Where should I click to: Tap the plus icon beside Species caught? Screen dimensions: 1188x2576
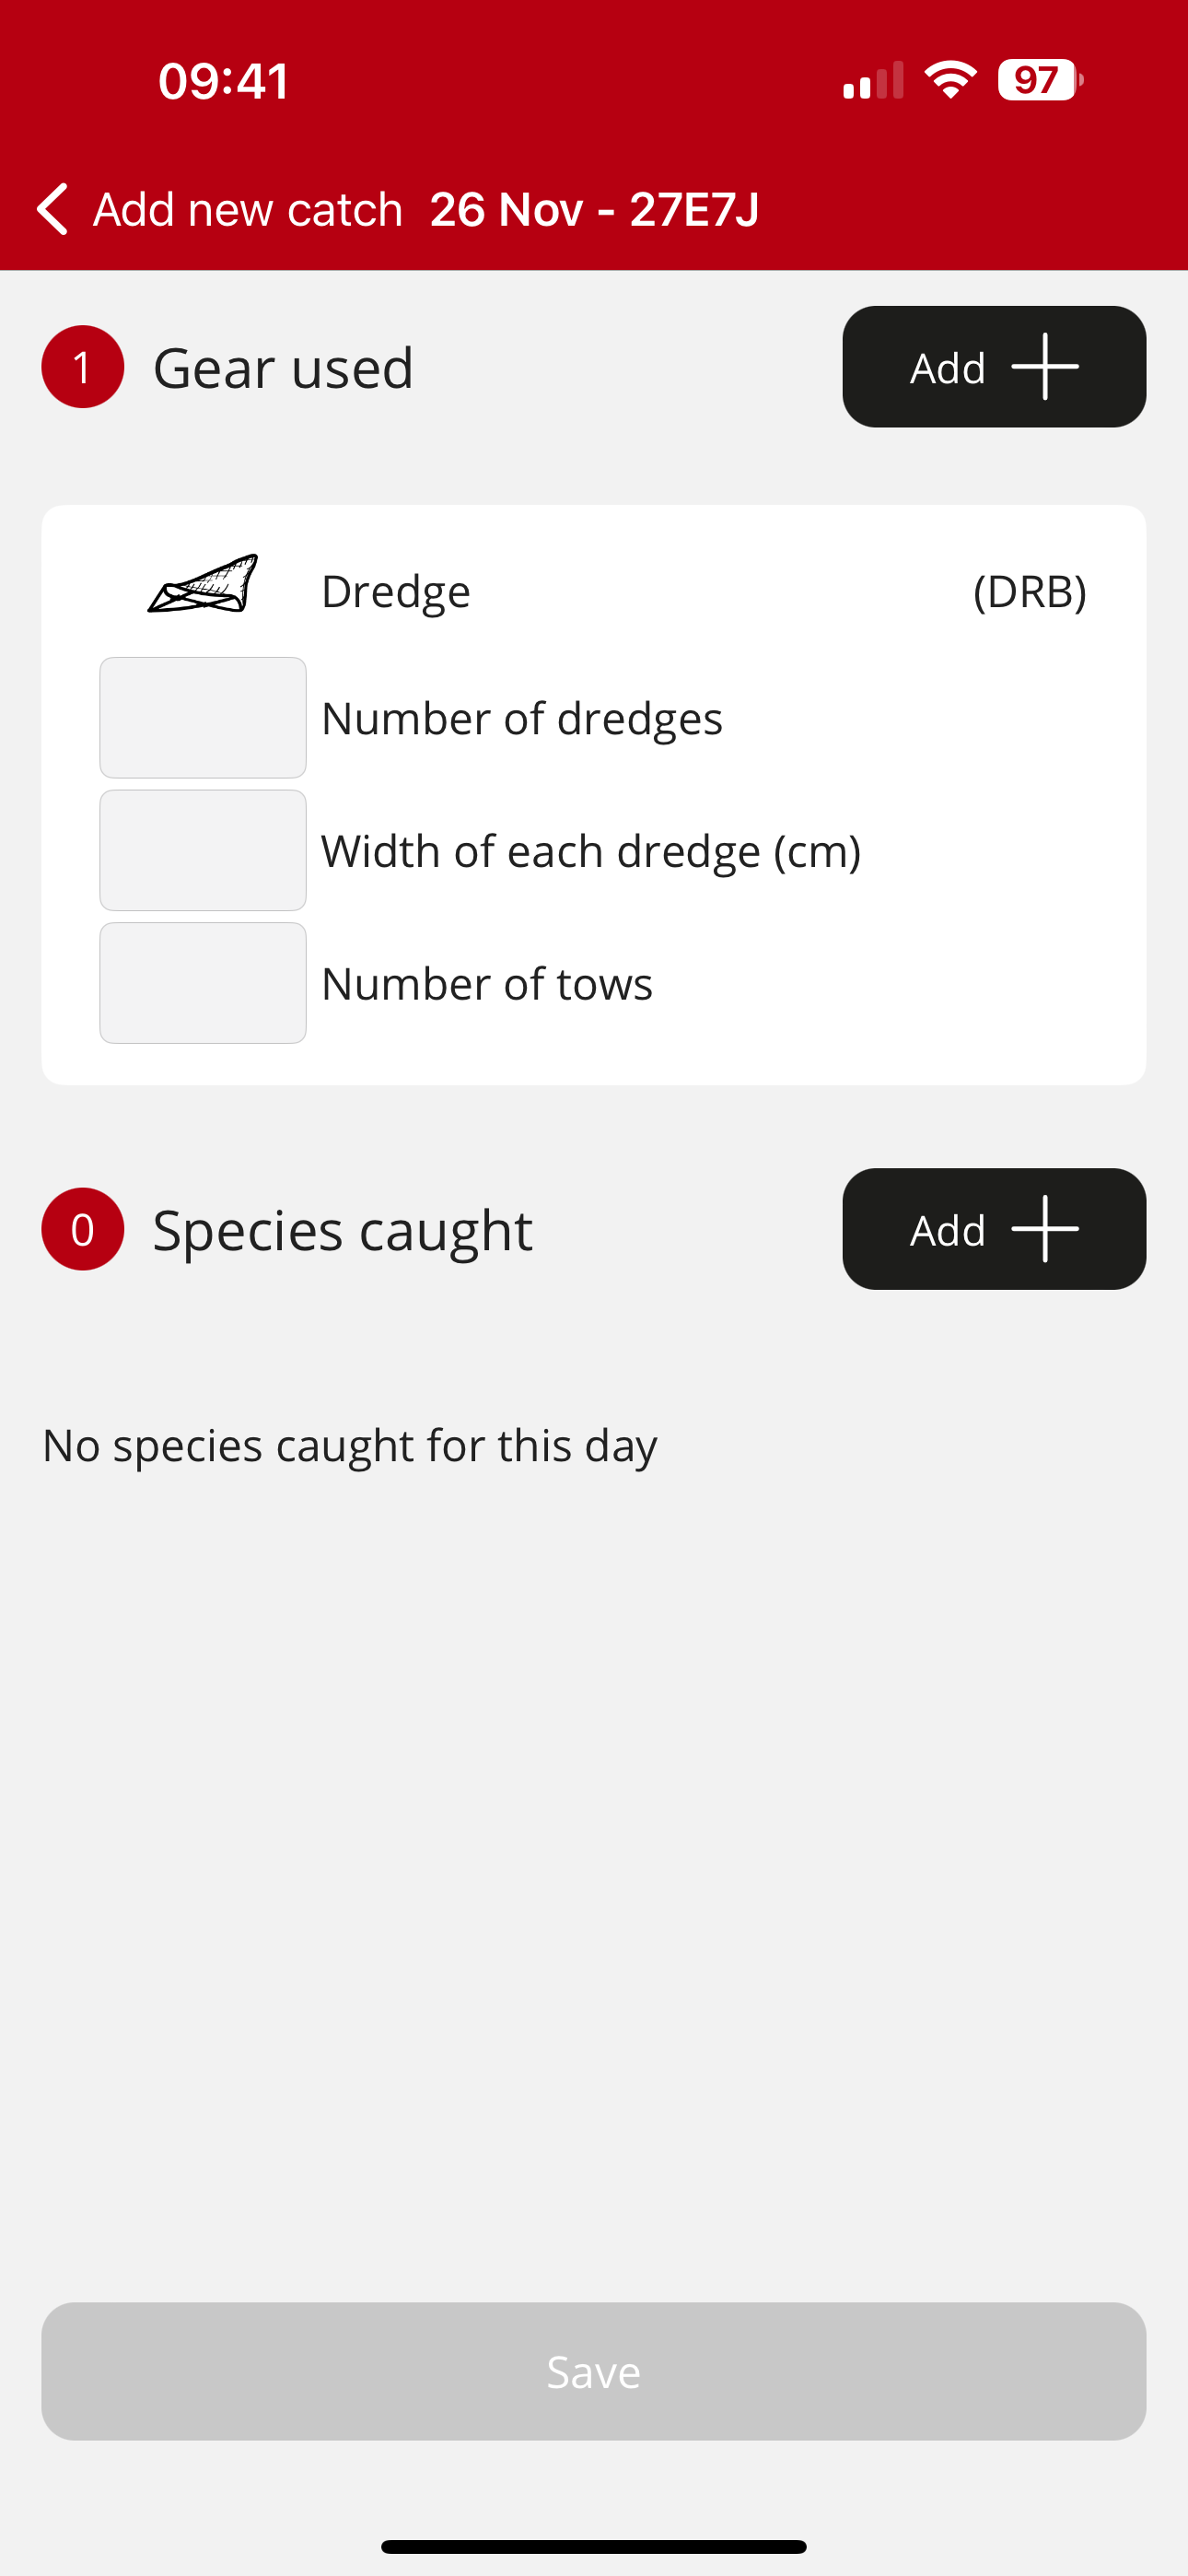click(1044, 1229)
